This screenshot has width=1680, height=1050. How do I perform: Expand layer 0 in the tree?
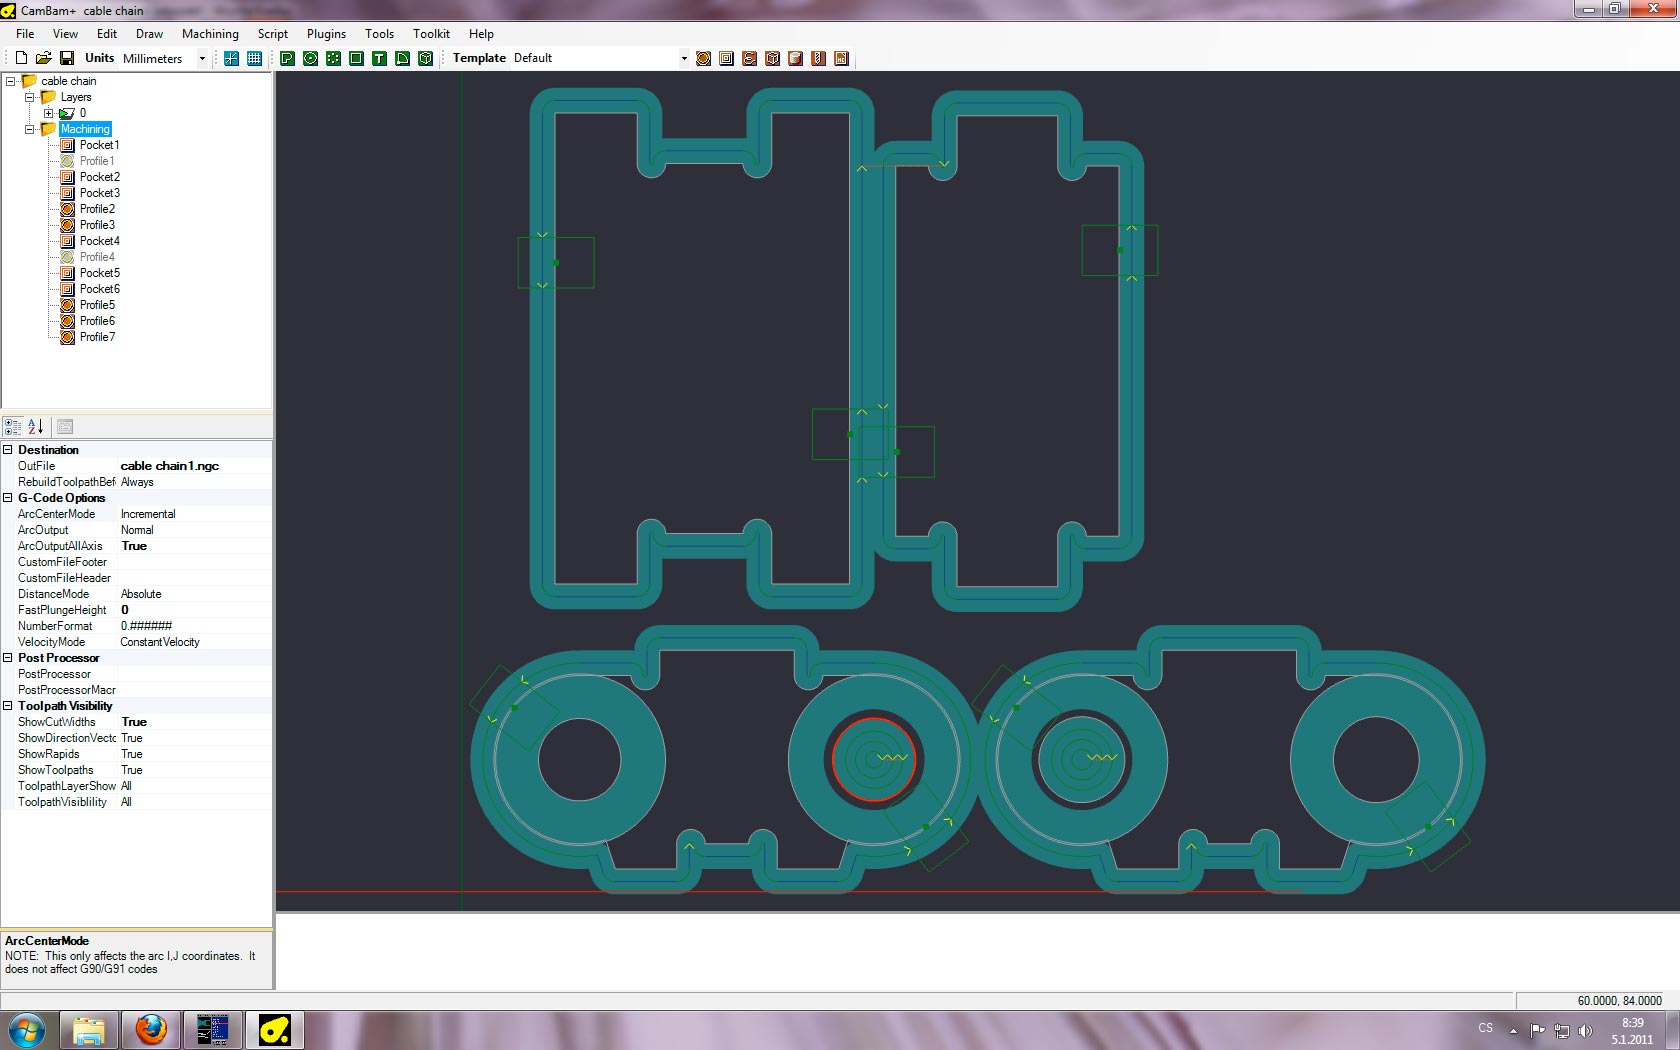pyautogui.click(x=48, y=113)
